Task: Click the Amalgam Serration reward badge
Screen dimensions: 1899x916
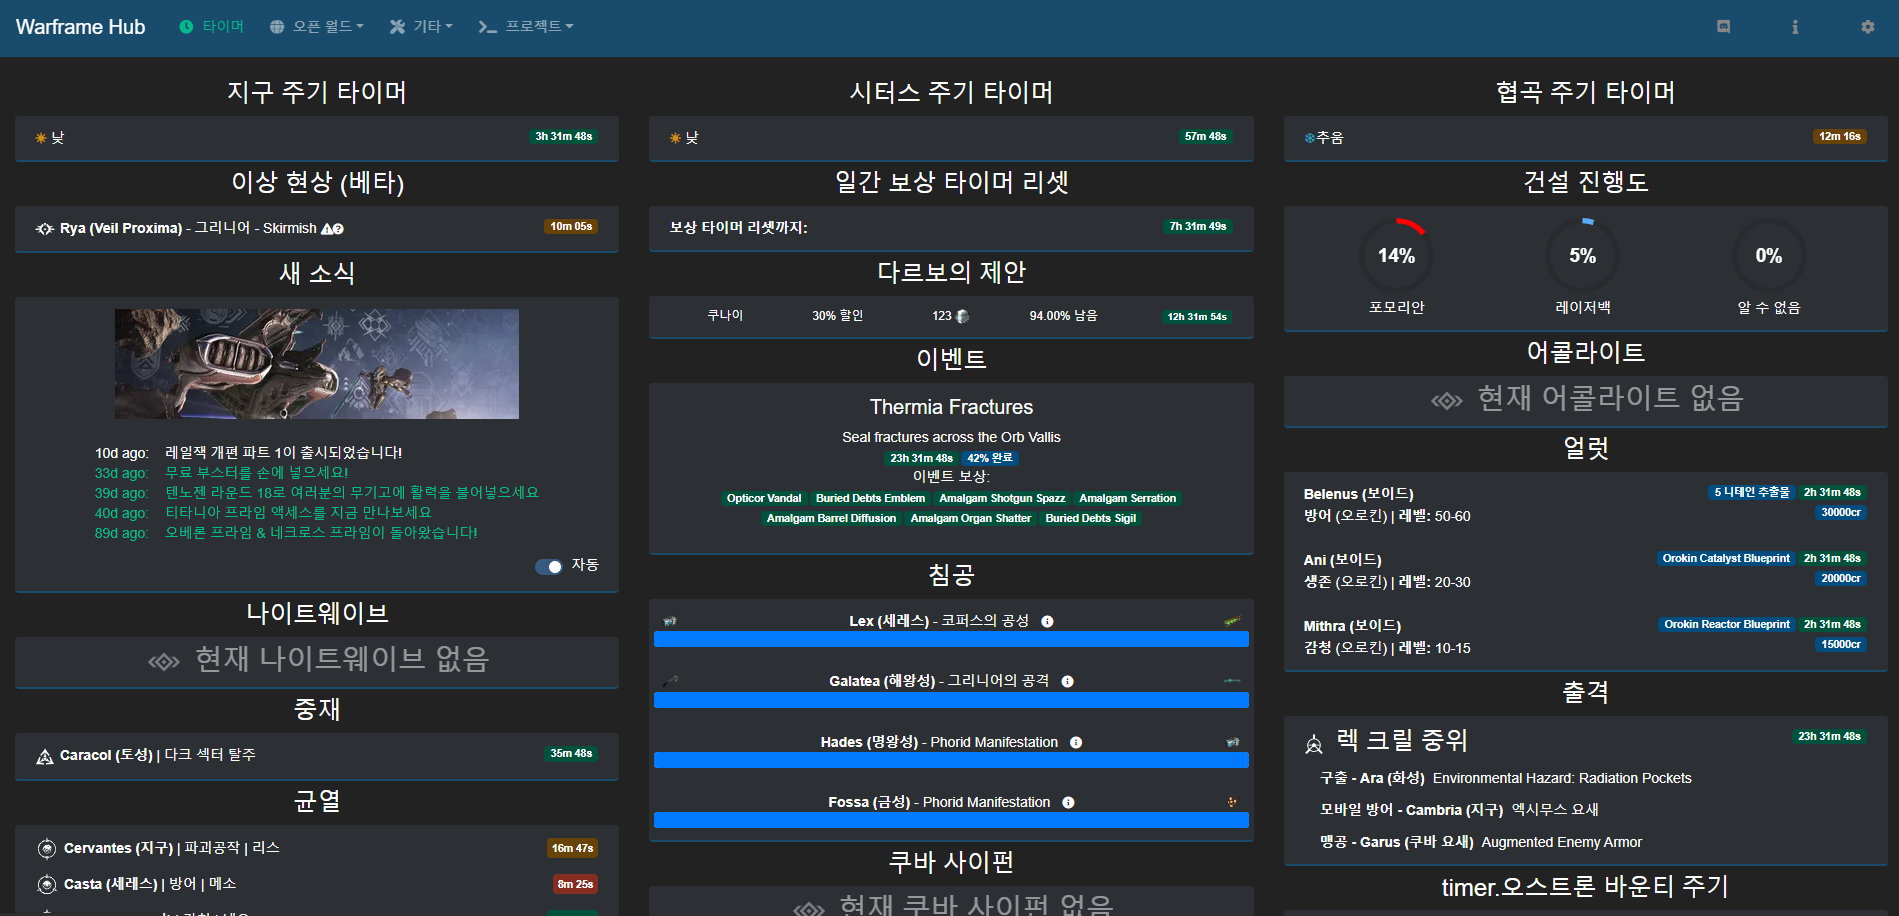Action: [1127, 498]
